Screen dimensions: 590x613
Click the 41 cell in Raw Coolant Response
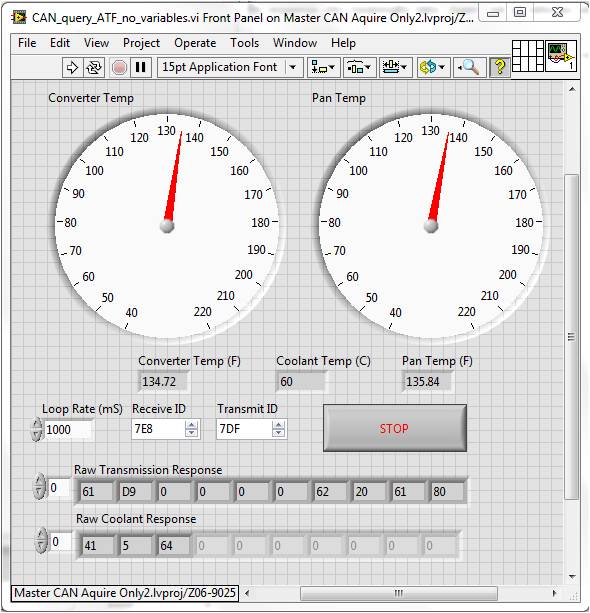click(97, 545)
